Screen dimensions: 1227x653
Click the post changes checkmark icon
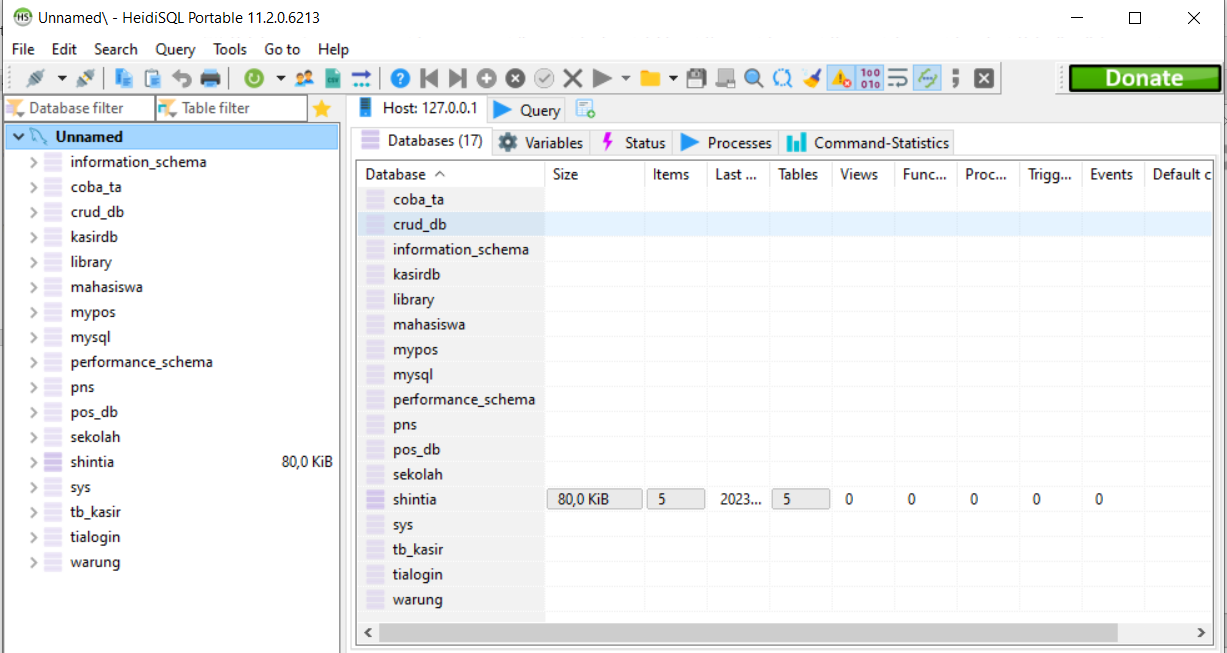(x=544, y=78)
